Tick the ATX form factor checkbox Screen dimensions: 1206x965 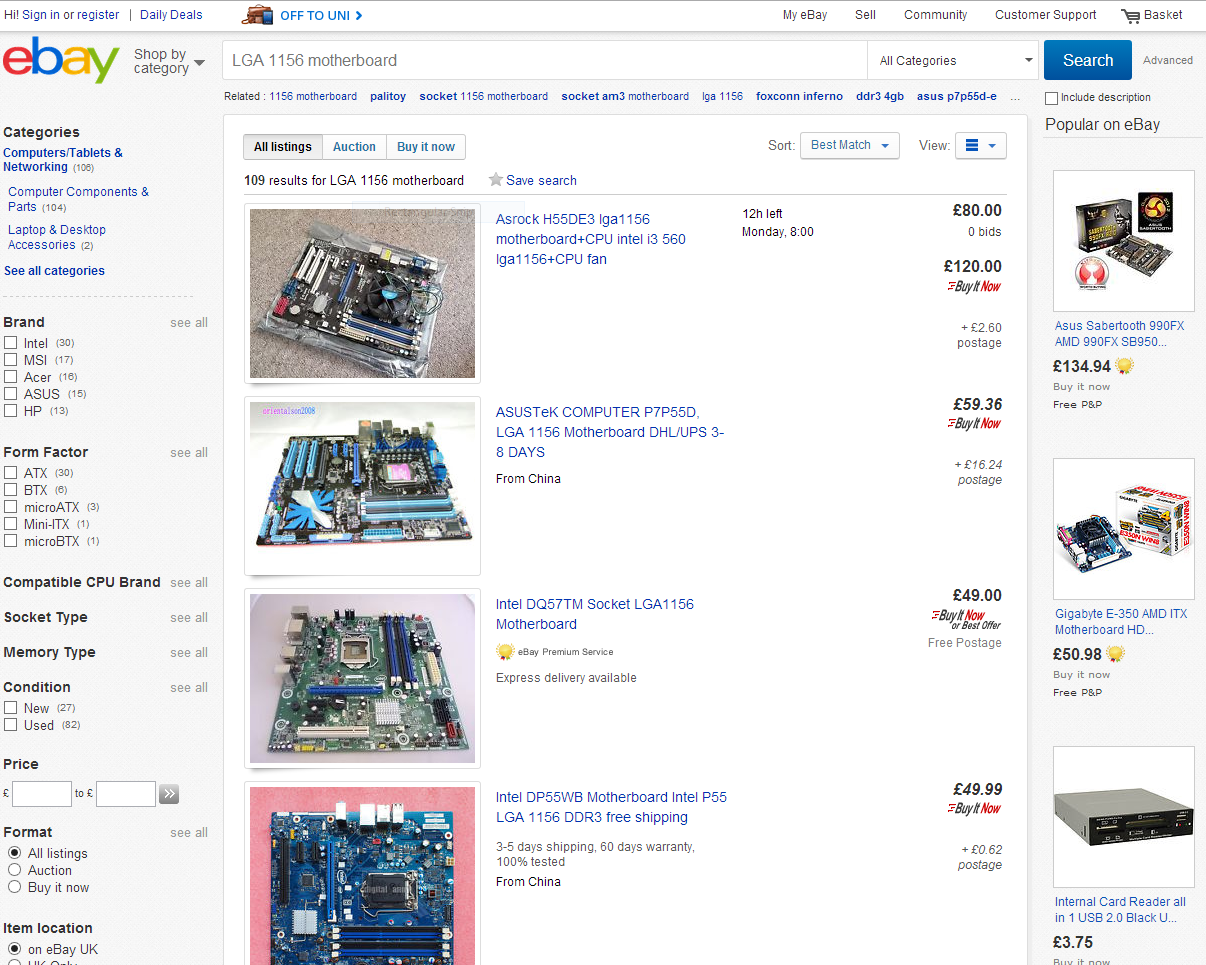[x=10, y=473]
